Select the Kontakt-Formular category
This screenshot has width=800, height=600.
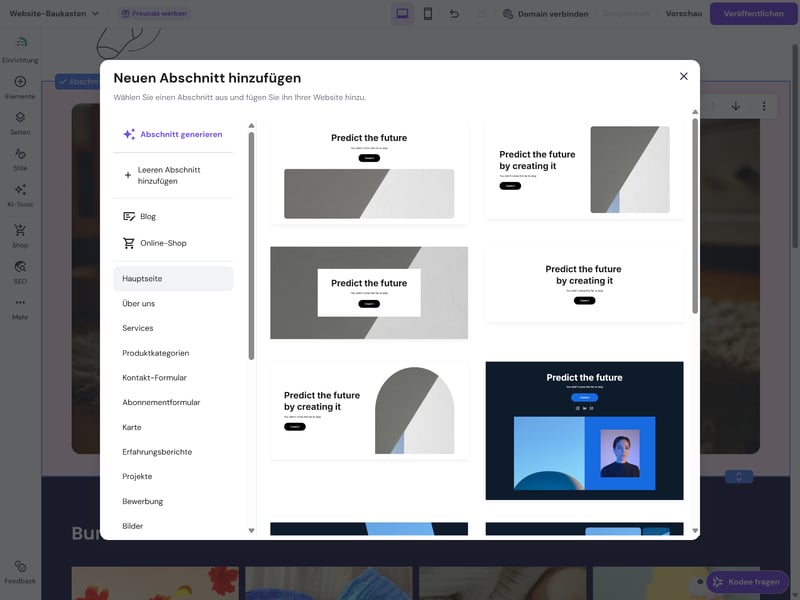pyautogui.click(x=154, y=378)
